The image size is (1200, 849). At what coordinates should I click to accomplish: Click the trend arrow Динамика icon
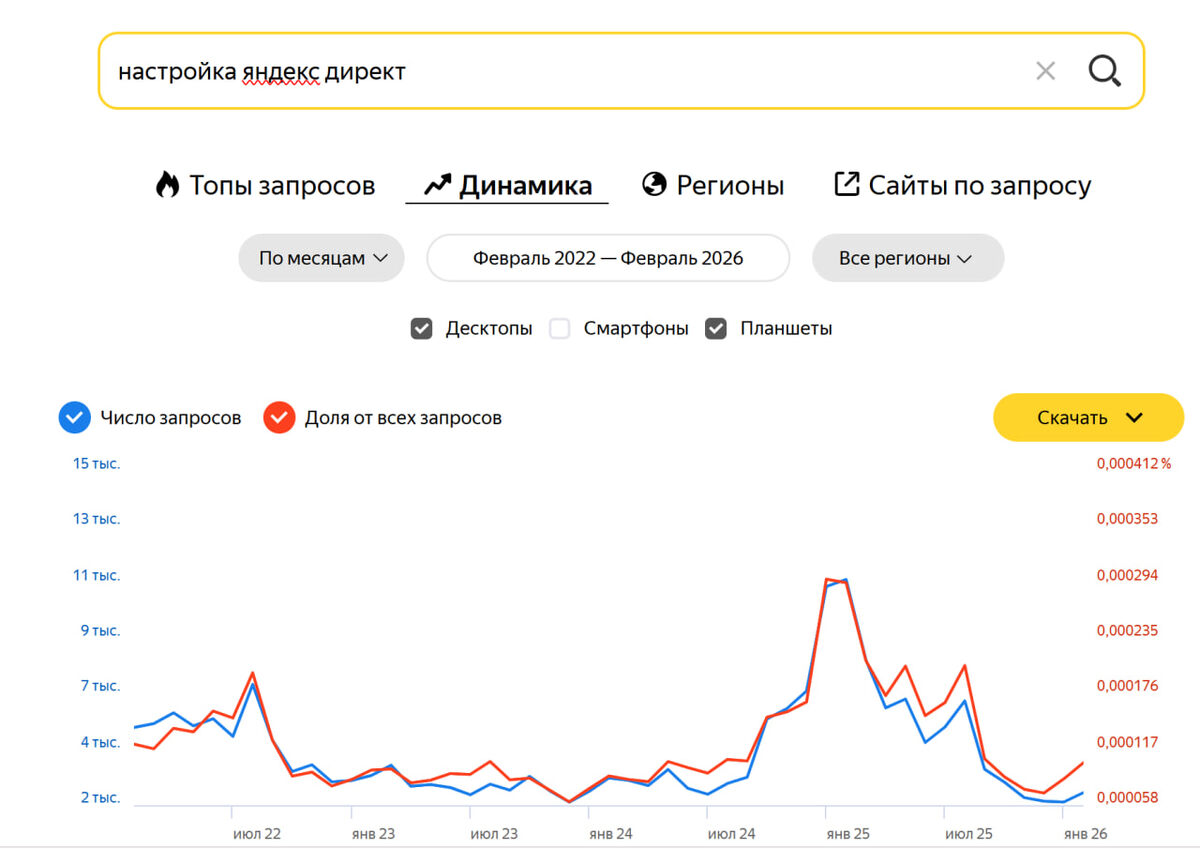point(437,185)
